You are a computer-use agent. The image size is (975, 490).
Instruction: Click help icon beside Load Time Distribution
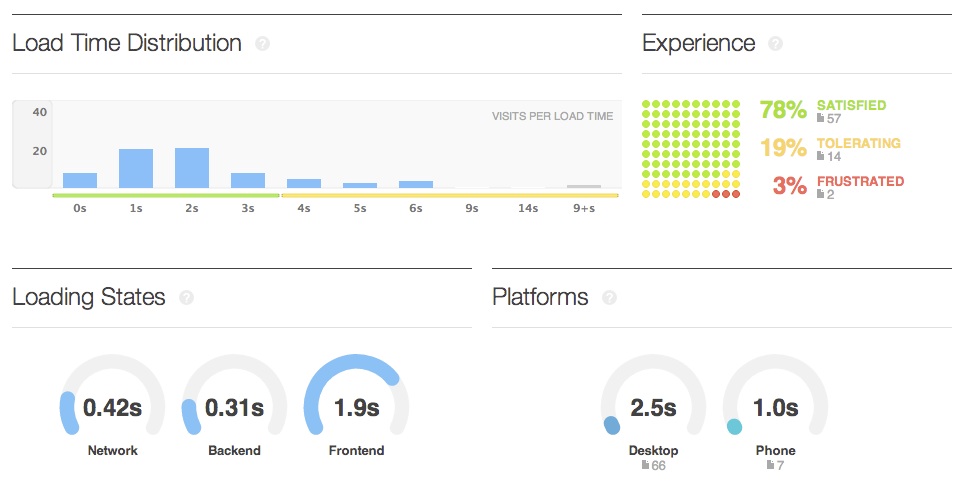(x=262, y=44)
